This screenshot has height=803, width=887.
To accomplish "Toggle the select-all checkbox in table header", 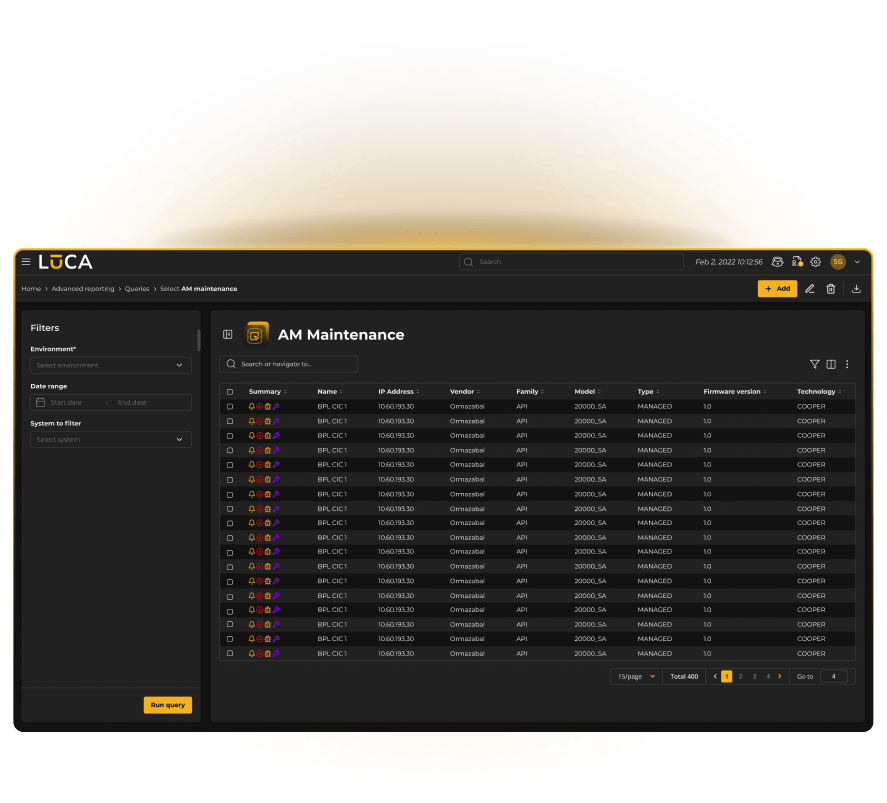I will 230,392.
